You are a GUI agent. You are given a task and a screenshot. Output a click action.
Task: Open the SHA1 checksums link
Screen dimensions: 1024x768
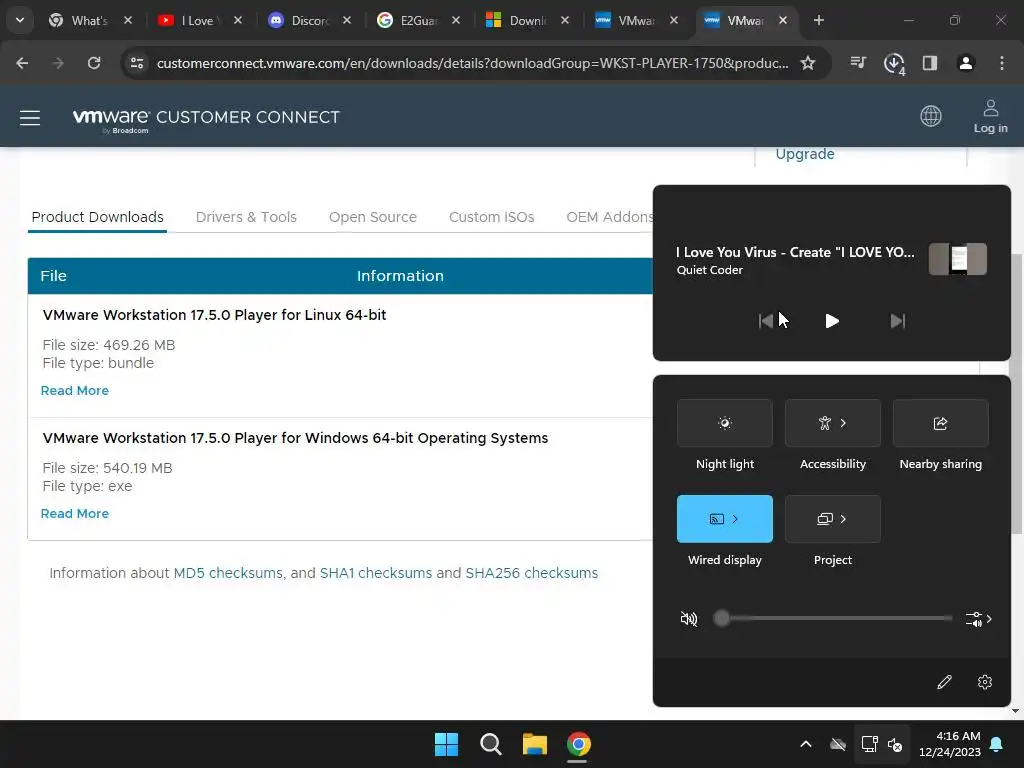376,573
